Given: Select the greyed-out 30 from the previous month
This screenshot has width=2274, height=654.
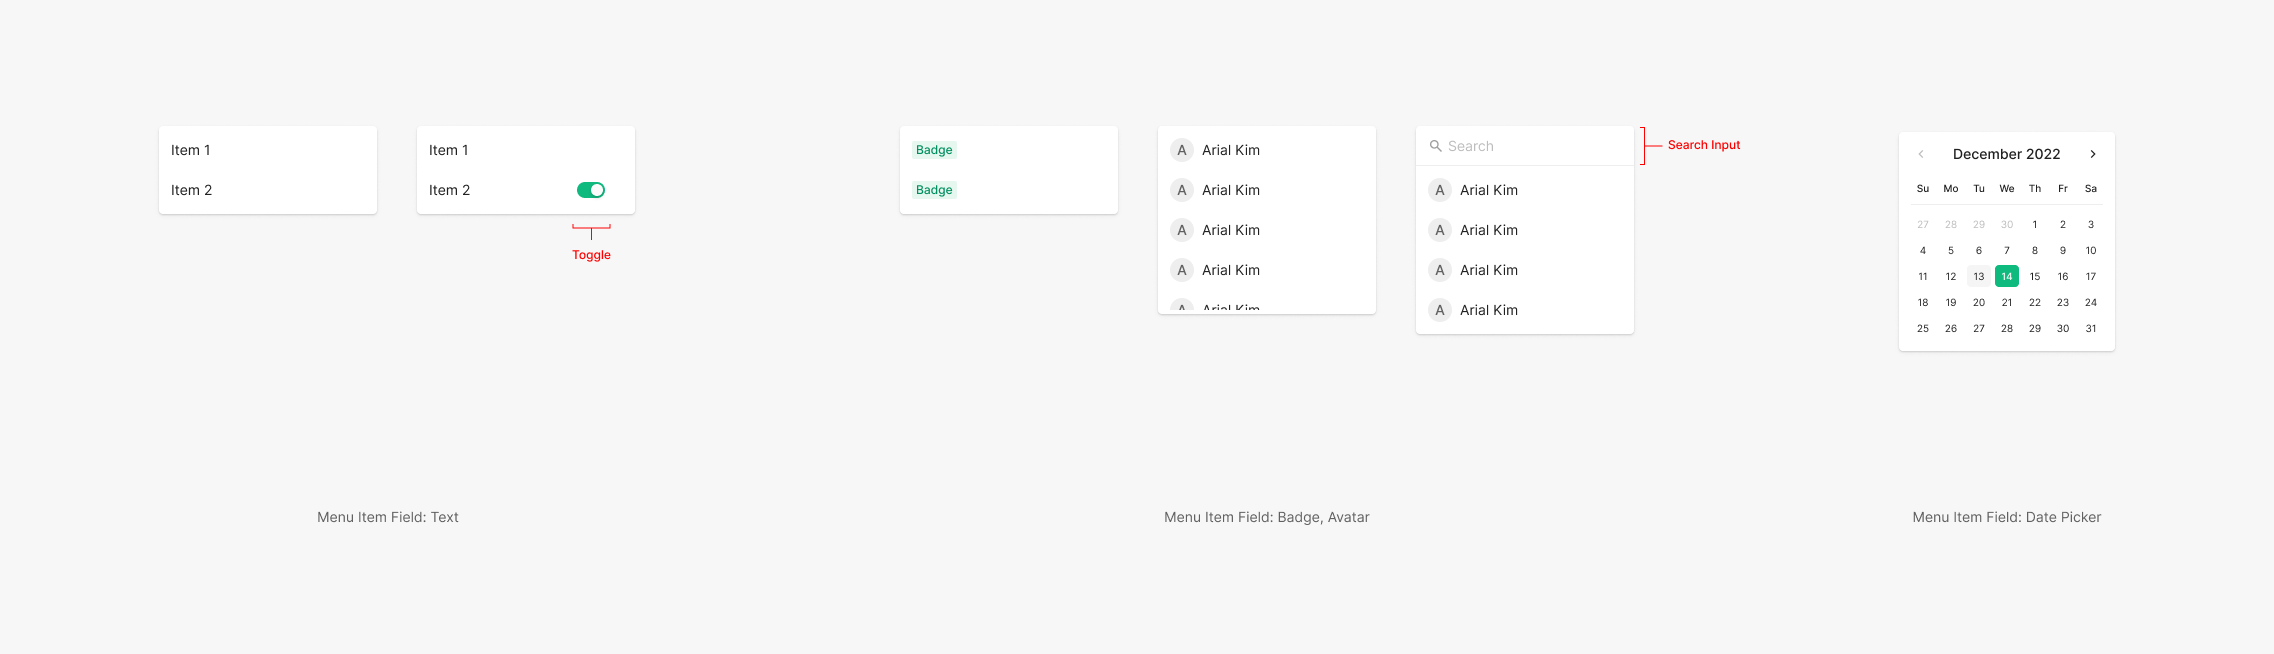Looking at the screenshot, I should 2006,224.
